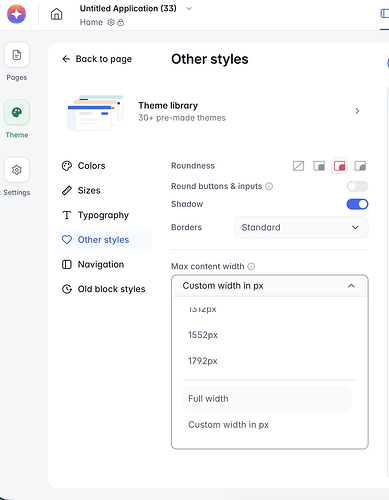389x500 pixels.
Task: Choose Custom width in px option in list
Action: pos(267,425)
